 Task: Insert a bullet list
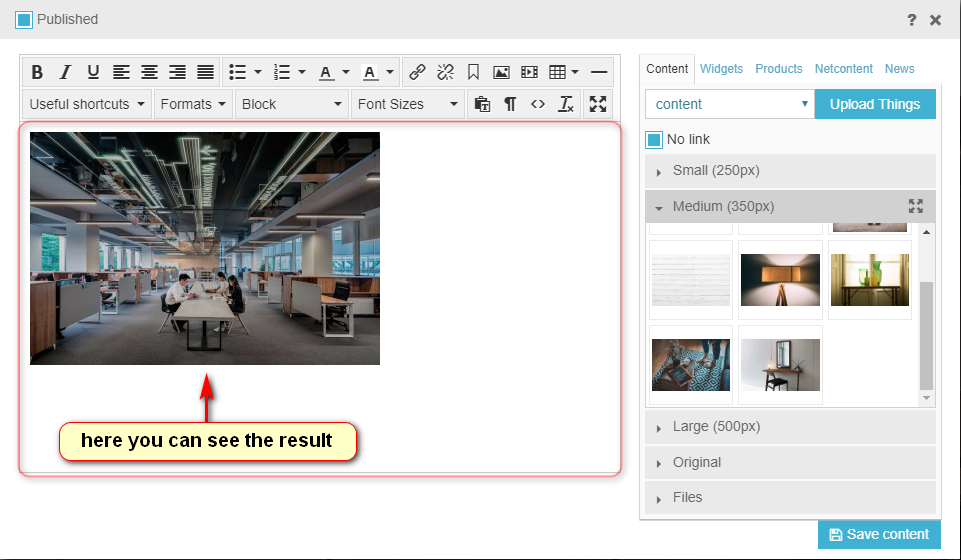238,72
